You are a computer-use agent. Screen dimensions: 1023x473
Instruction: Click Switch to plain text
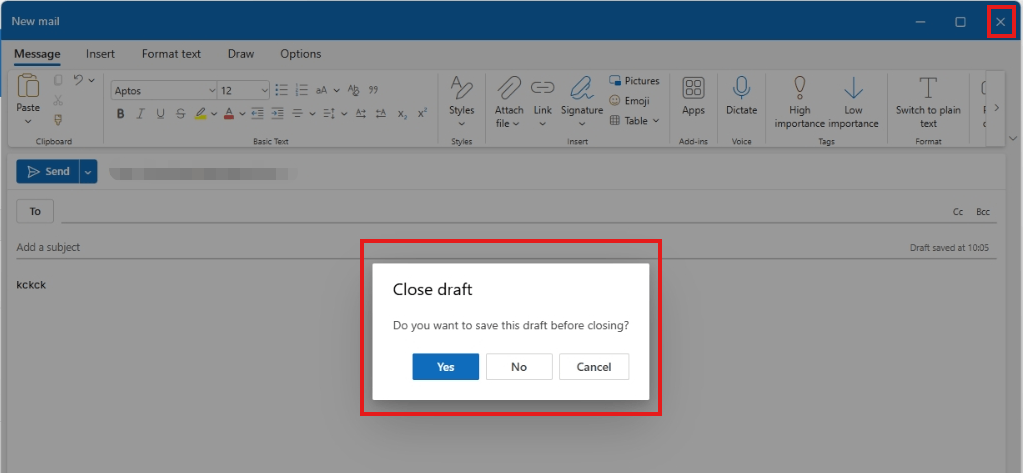click(928, 102)
